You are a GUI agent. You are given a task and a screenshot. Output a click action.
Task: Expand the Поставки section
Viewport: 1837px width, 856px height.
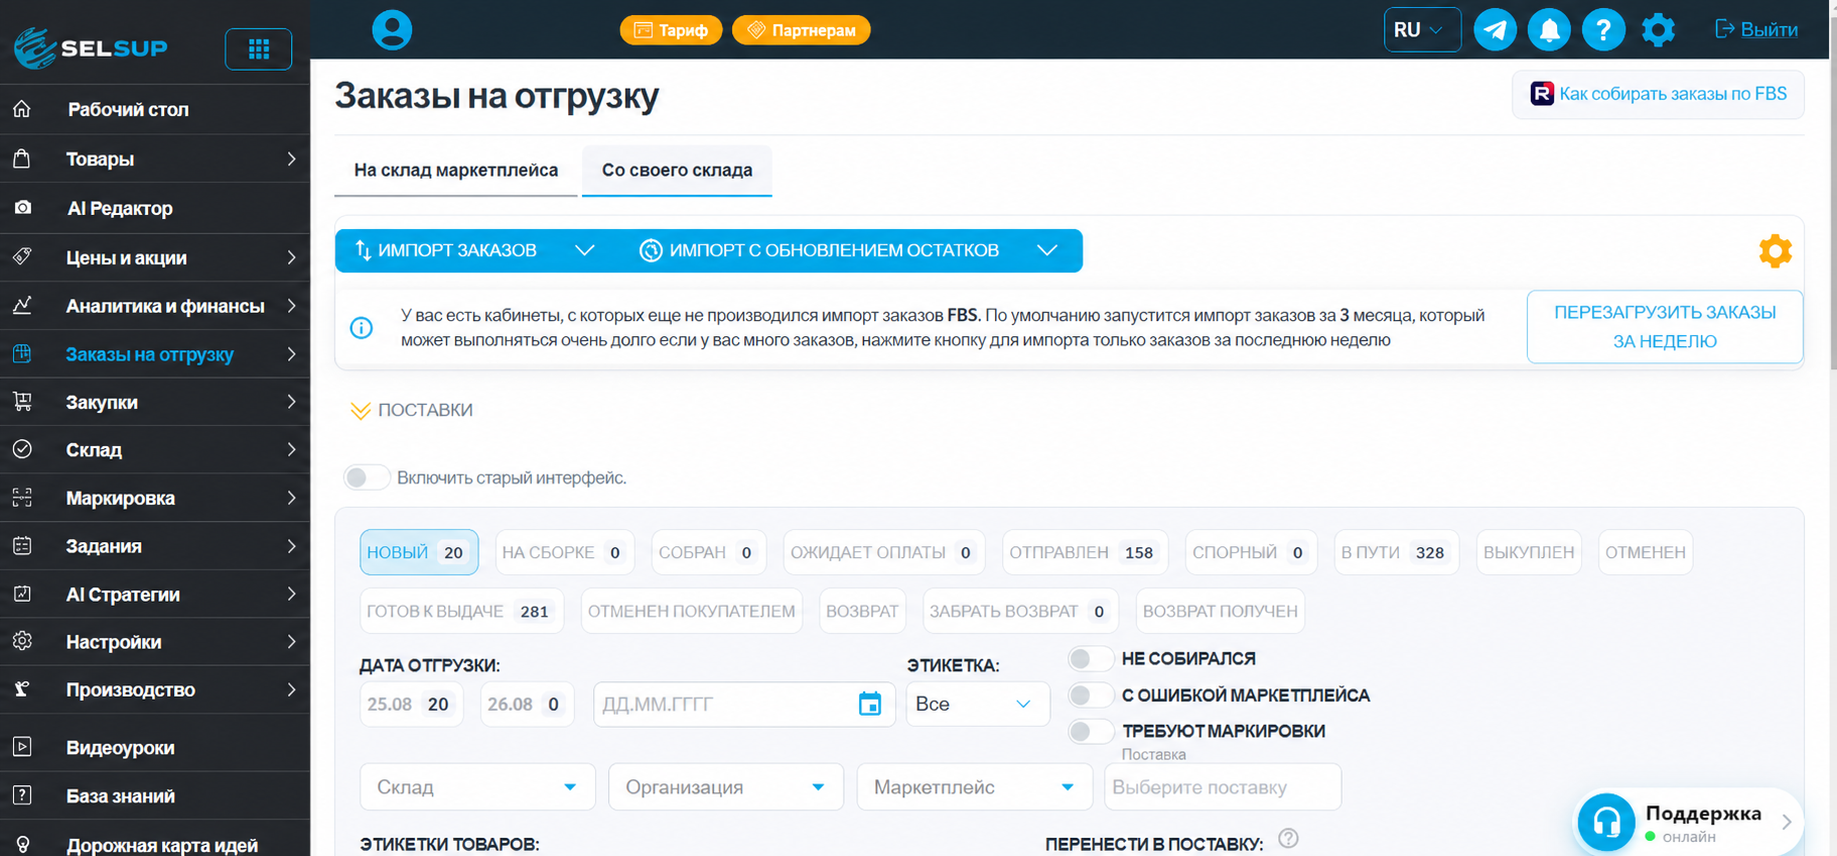coord(411,410)
